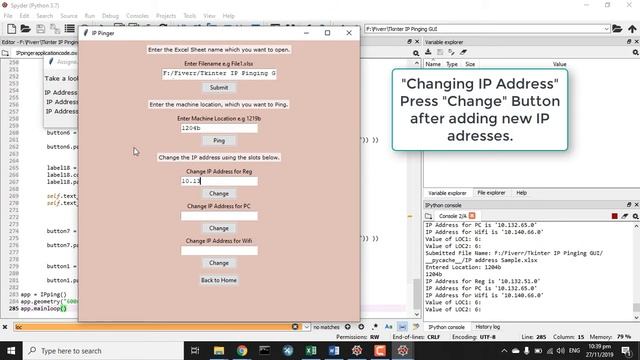
Task: Focus the filename entry field
Action: [219, 73]
